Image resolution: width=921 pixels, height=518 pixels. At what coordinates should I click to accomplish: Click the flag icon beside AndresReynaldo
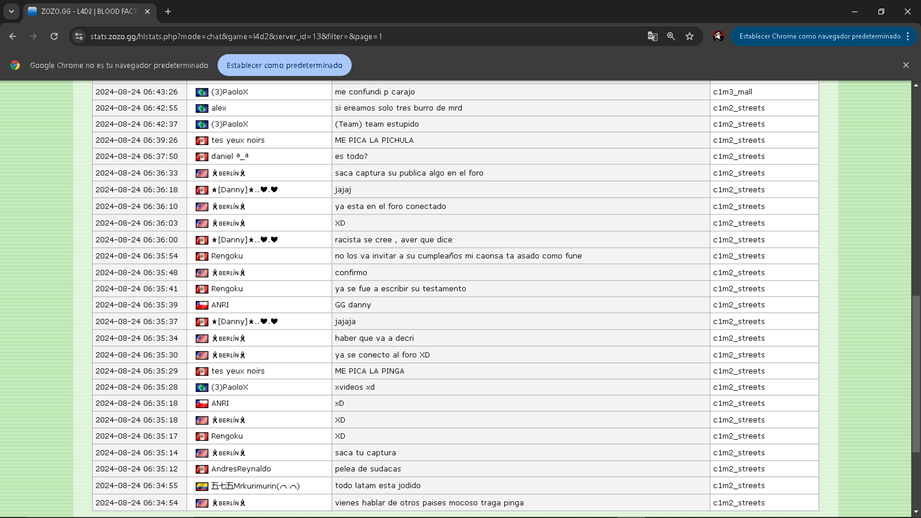pyautogui.click(x=202, y=469)
